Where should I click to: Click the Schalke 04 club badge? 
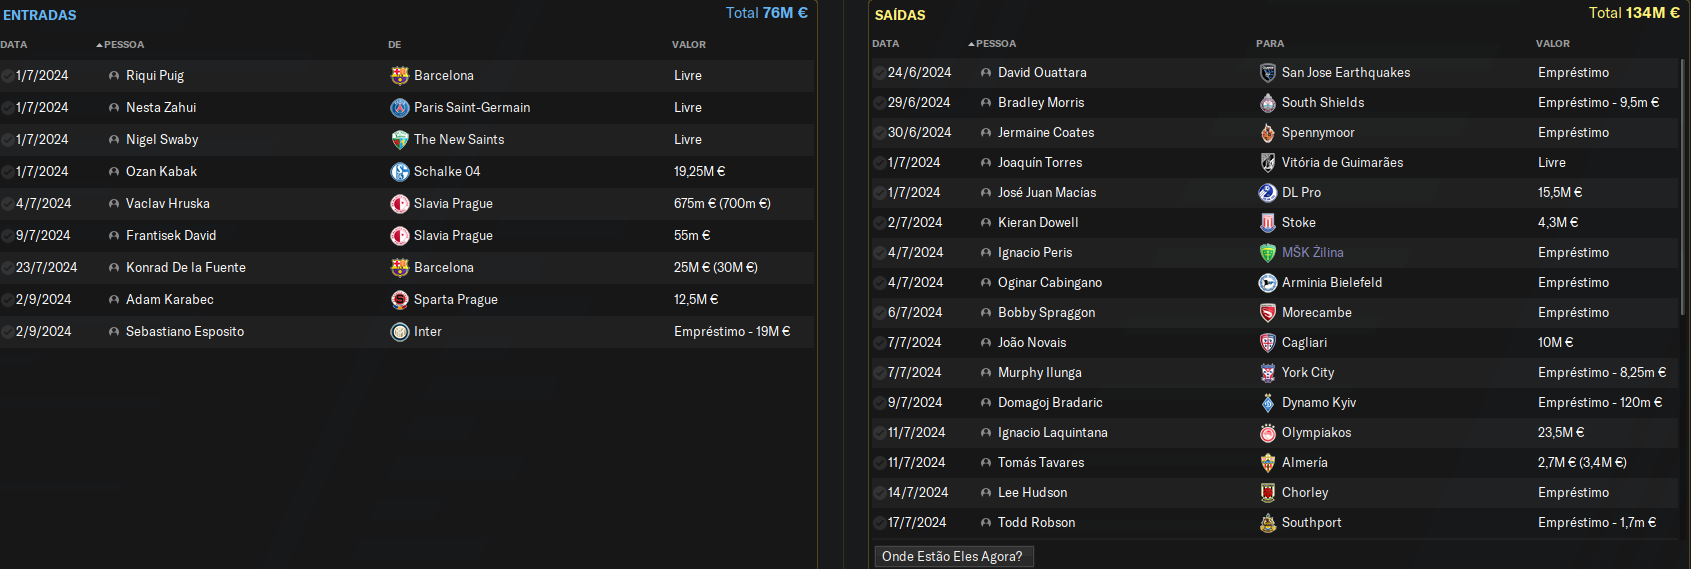click(x=400, y=171)
